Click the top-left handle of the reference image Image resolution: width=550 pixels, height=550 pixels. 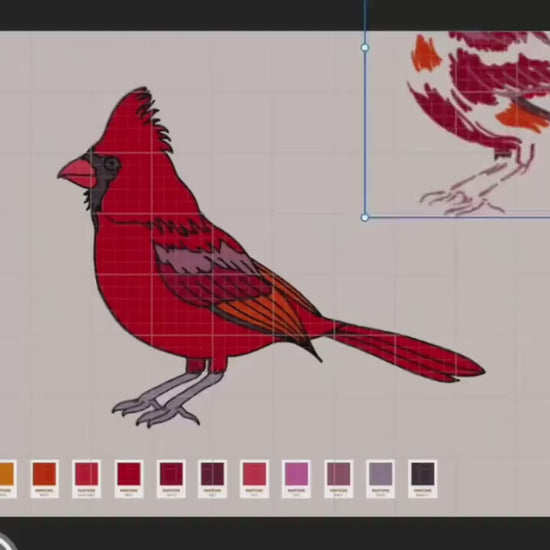pos(365,47)
